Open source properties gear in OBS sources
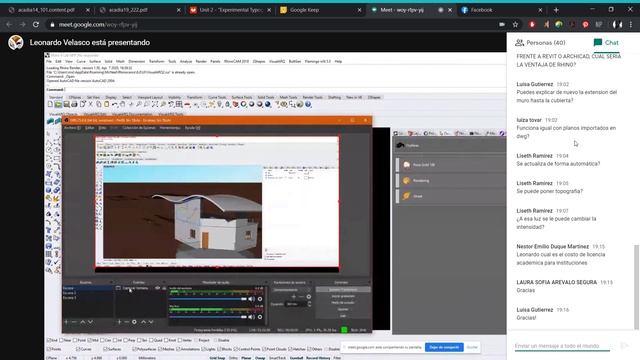The height and width of the screenshot is (360, 640). pos(134,322)
